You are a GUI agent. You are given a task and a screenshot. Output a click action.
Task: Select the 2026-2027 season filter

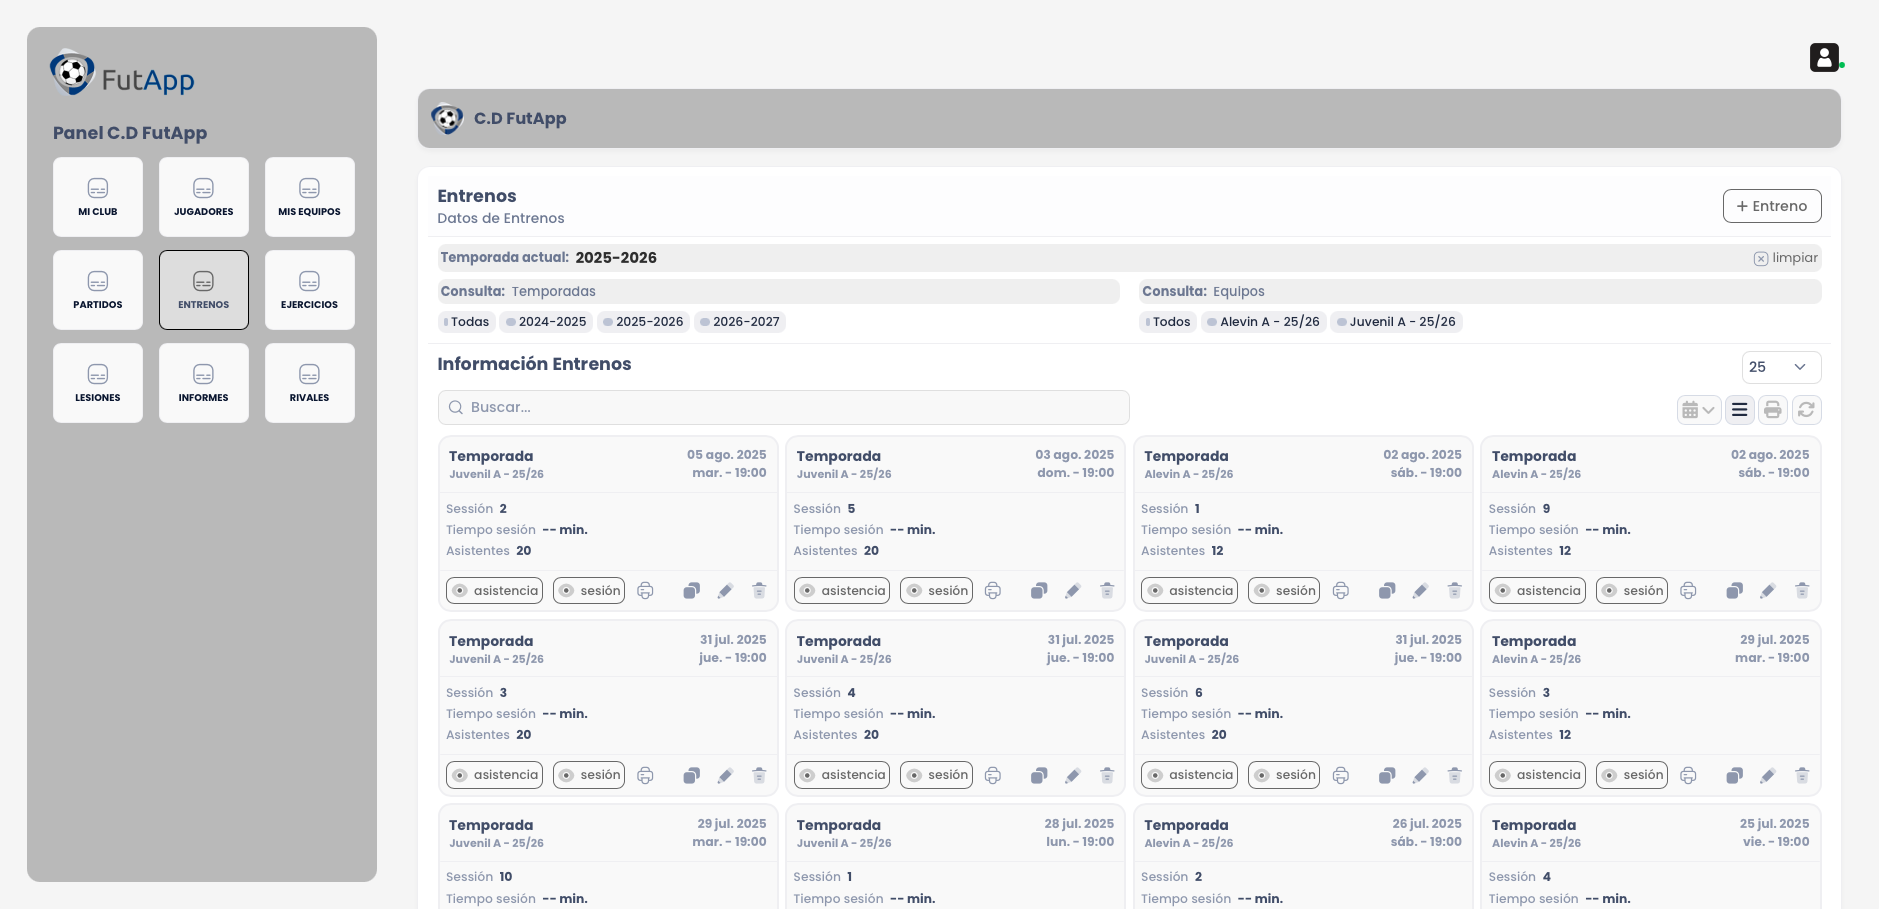[740, 322]
